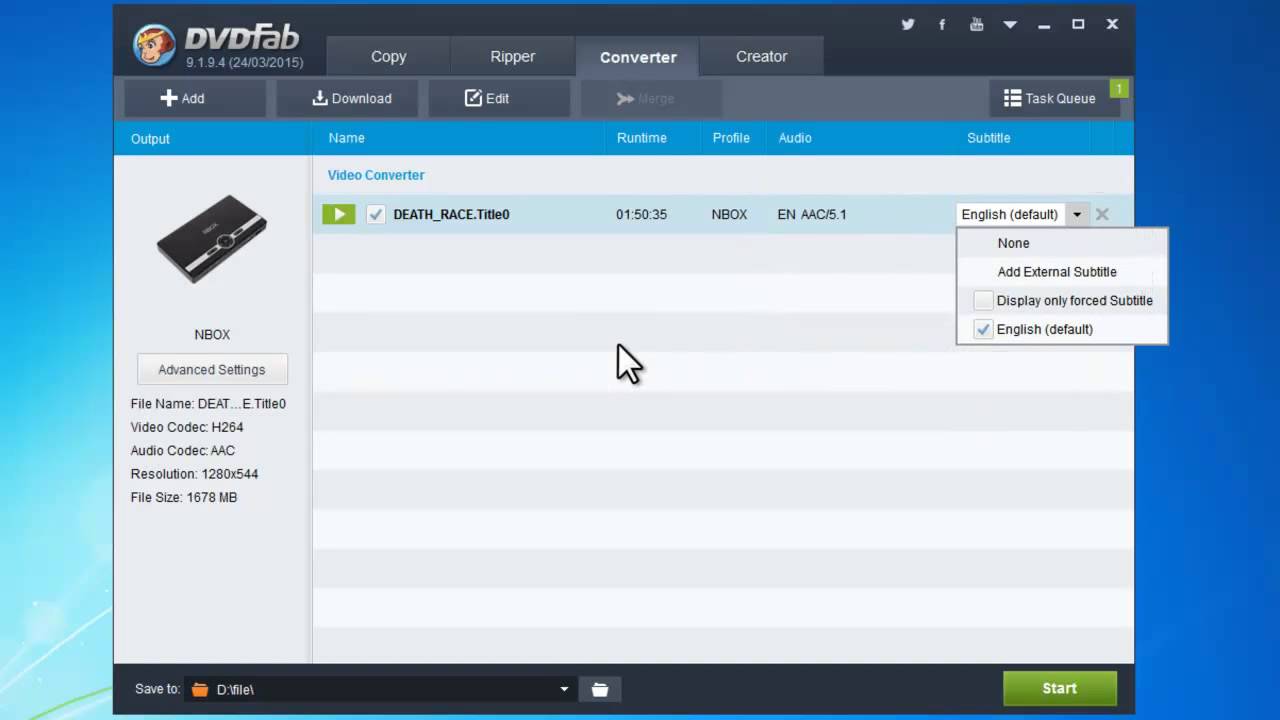
Task: Click the Profile column header
Action: click(x=731, y=138)
